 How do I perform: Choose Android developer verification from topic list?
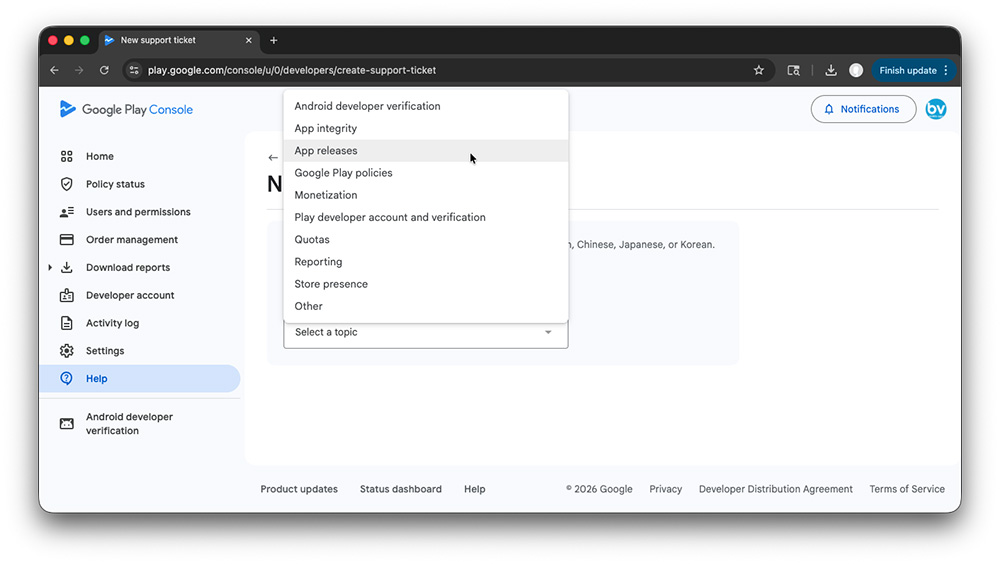point(425,106)
